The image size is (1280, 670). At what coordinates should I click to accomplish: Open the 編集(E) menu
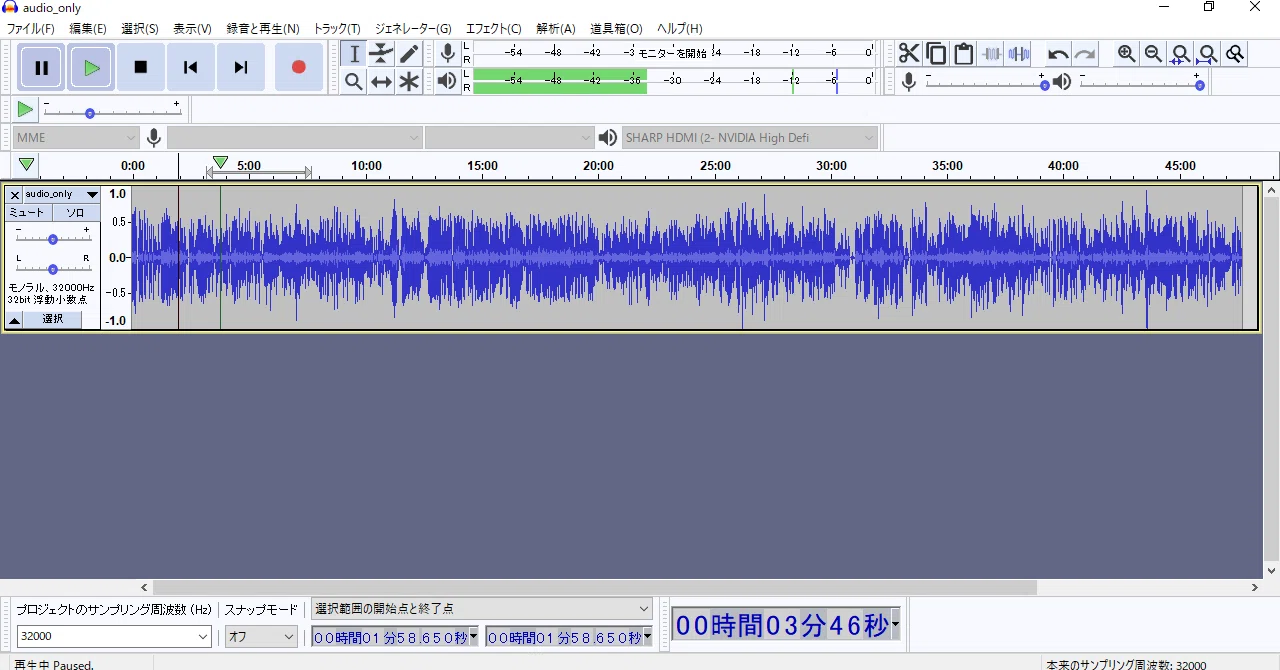(88, 29)
